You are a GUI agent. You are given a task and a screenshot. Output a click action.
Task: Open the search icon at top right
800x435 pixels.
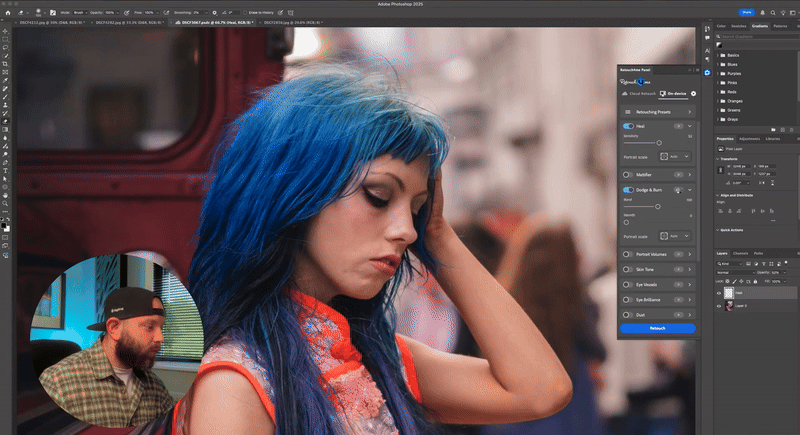coord(773,13)
